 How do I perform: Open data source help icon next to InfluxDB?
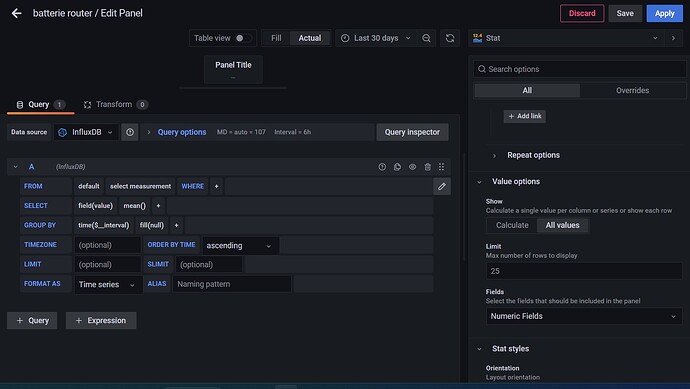(x=130, y=132)
